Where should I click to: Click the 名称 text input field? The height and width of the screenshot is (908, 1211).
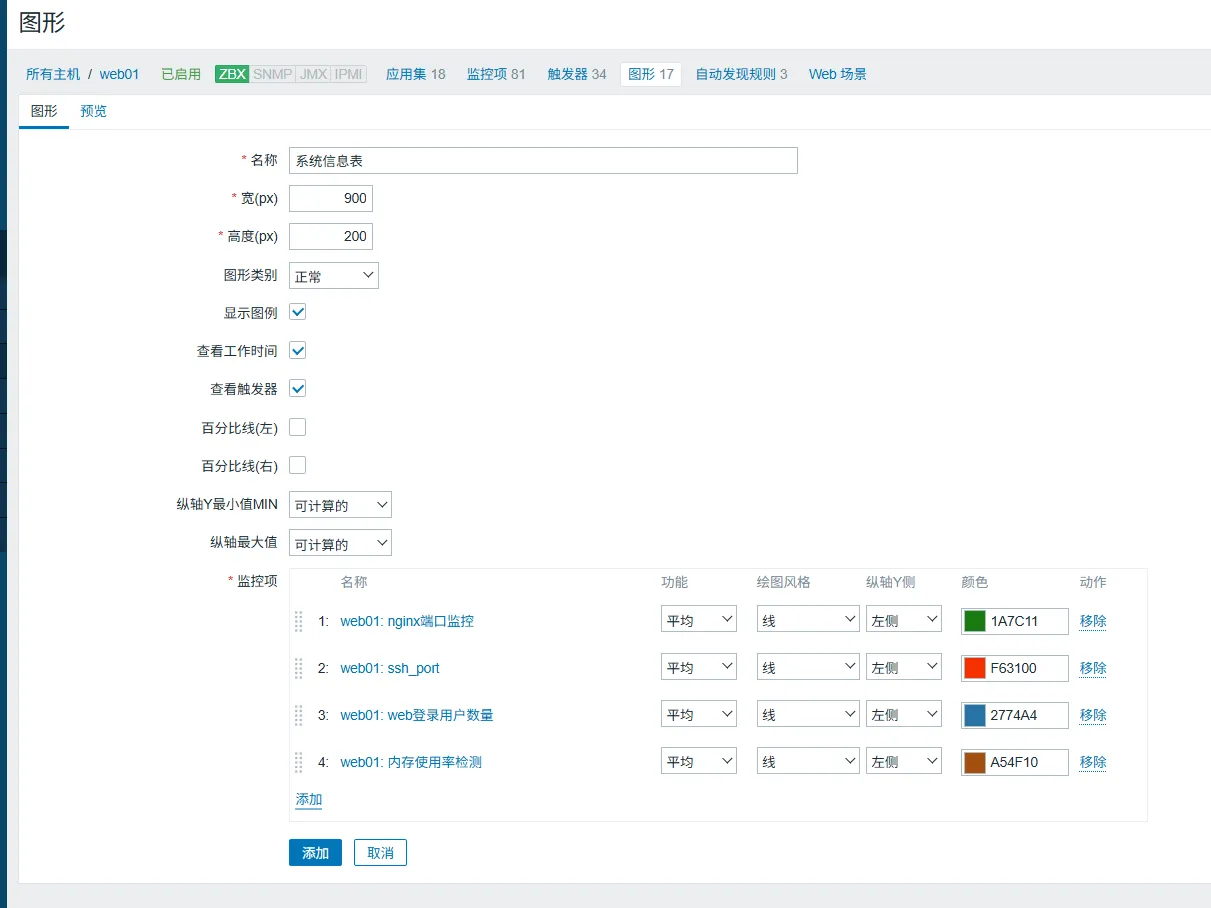pyautogui.click(x=543, y=161)
